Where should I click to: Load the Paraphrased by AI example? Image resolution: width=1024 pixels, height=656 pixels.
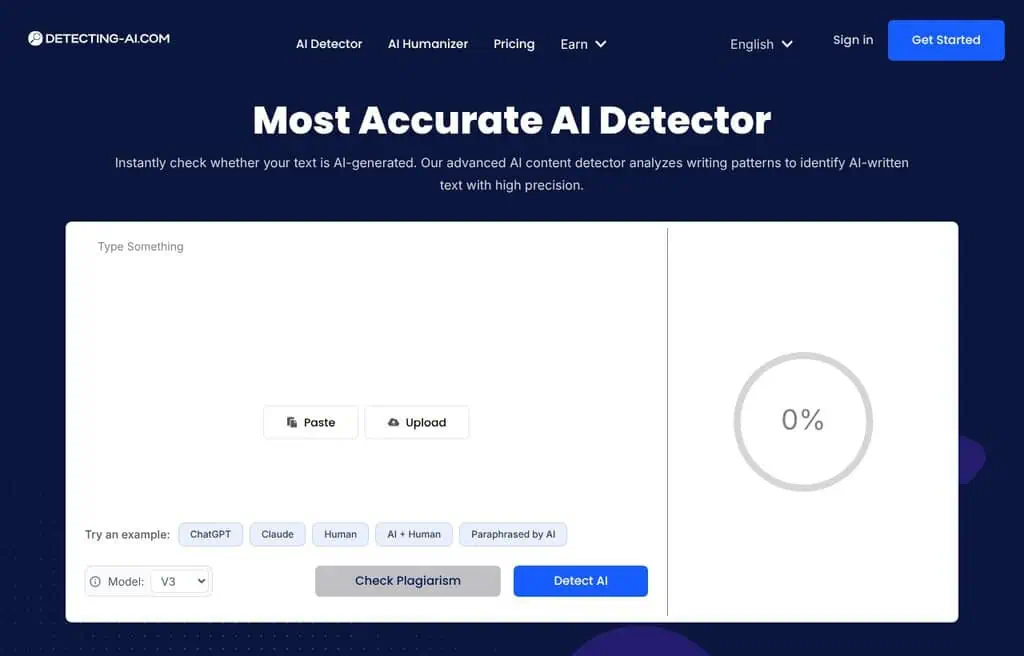tap(513, 534)
